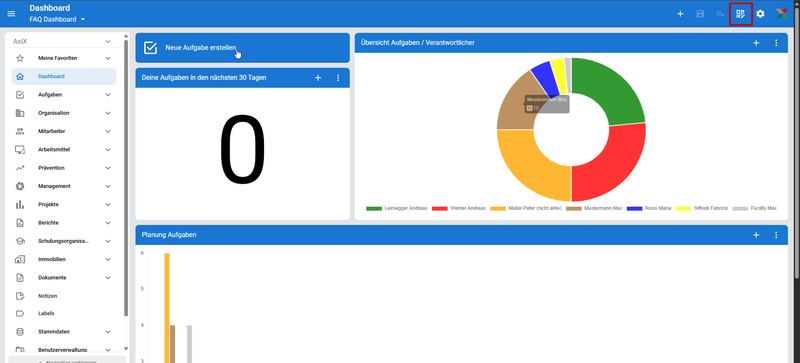Expand the Aufgaben section chevron
This screenshot has width=800, height=363.
(x=108, y=95)
